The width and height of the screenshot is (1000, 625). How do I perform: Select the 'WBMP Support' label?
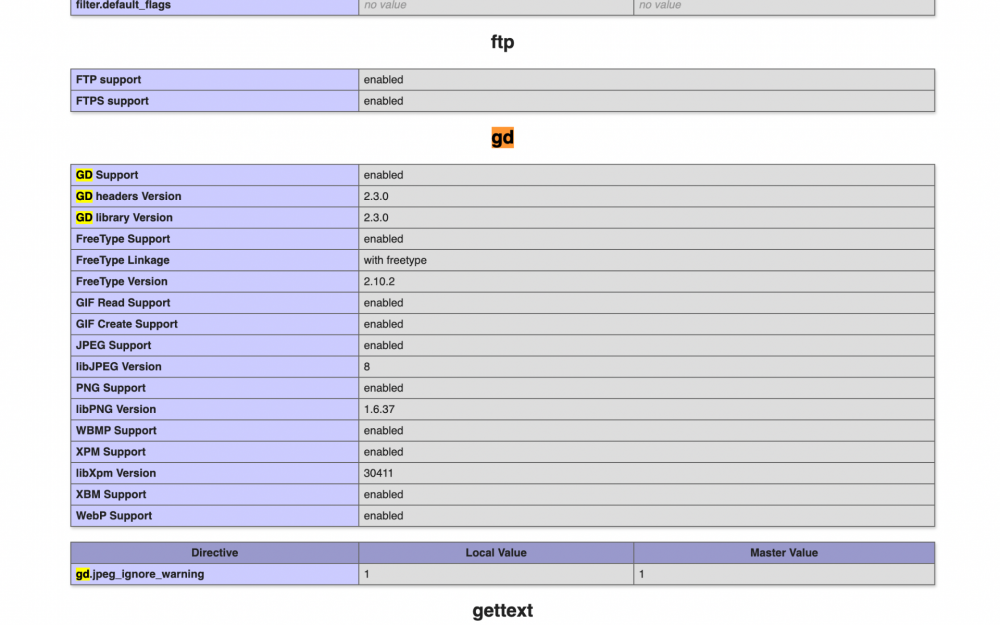[115, 430]
